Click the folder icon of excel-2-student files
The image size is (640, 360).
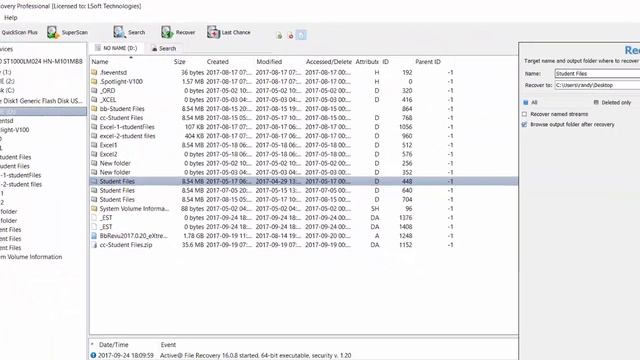[x=94, y=136]
